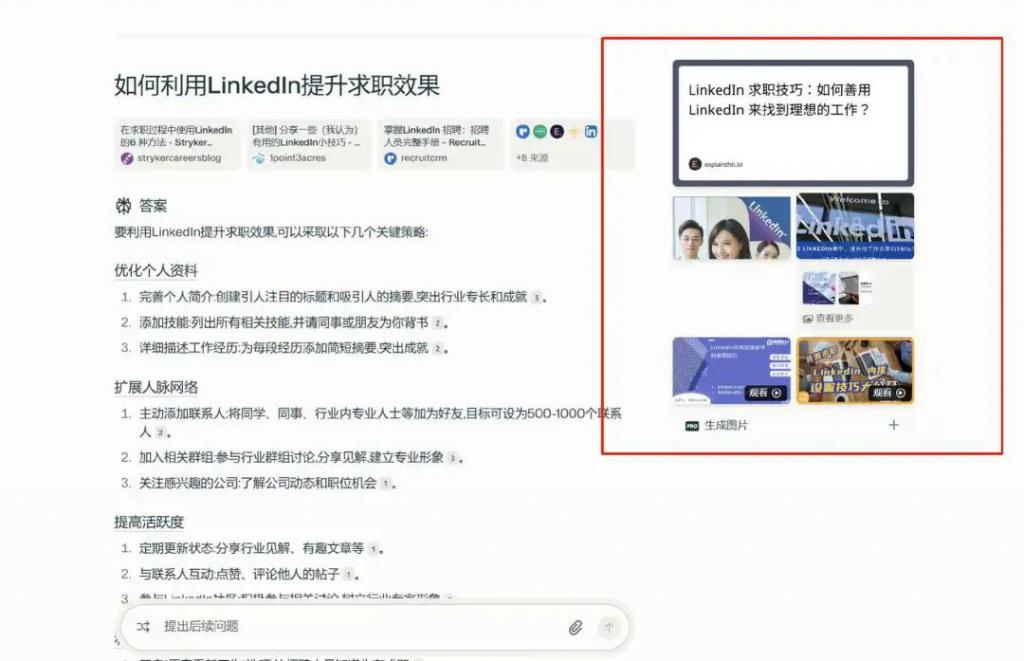Click the paperclip attach file icon
The width and height of the screenshot is (1024, 661).
[x=575, y=627]
